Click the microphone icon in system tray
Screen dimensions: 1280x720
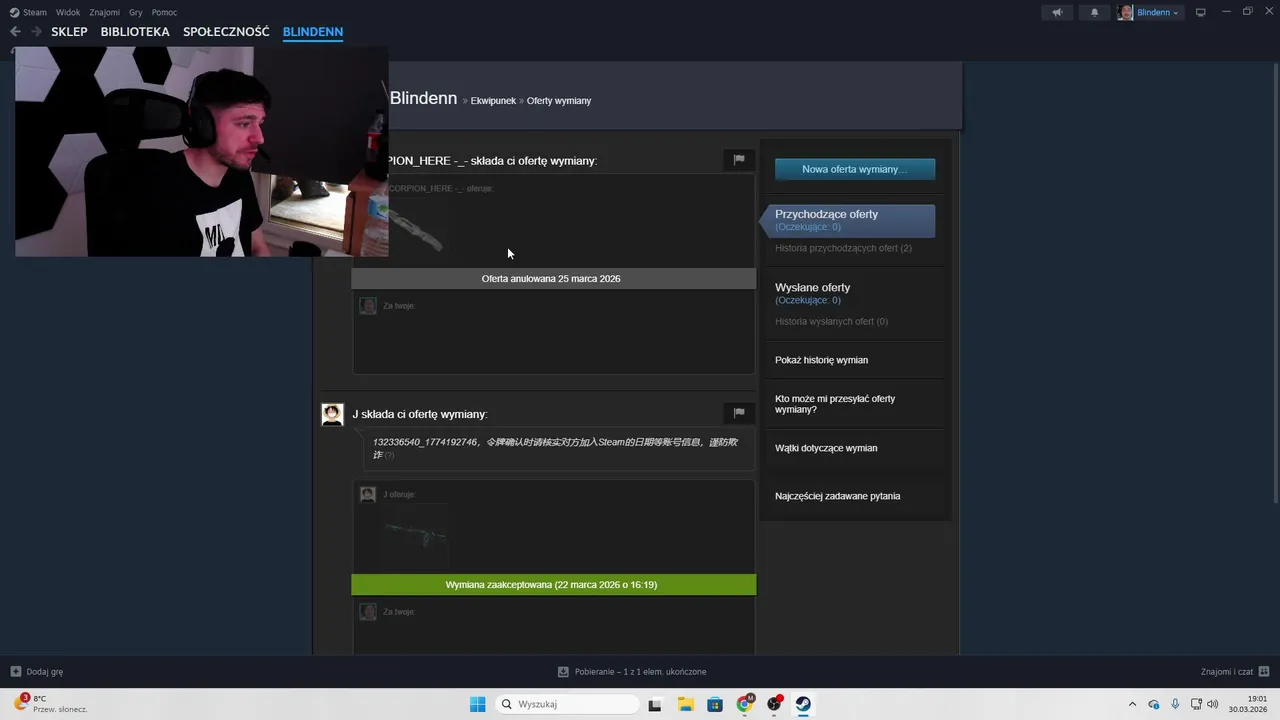tap(1175, 704)
